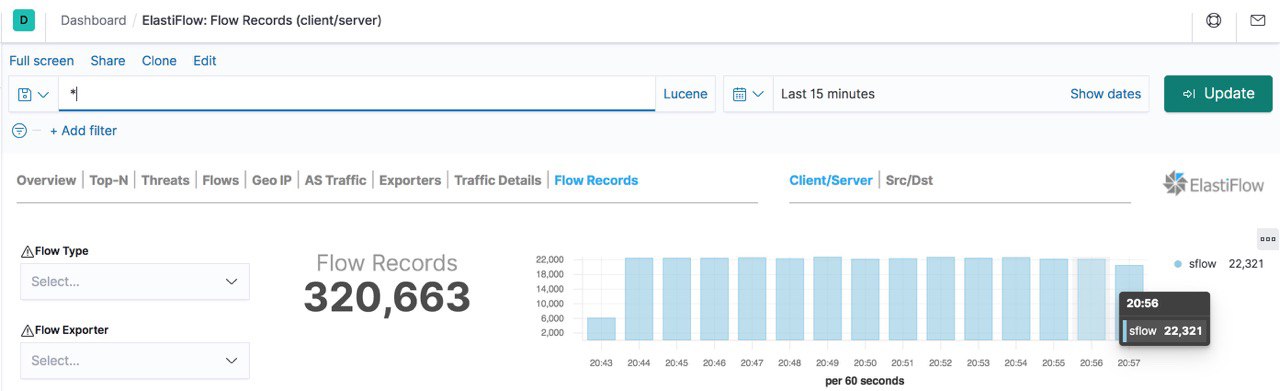Click the filter options circle icon

pyautogui.click(x=19, y=131)
